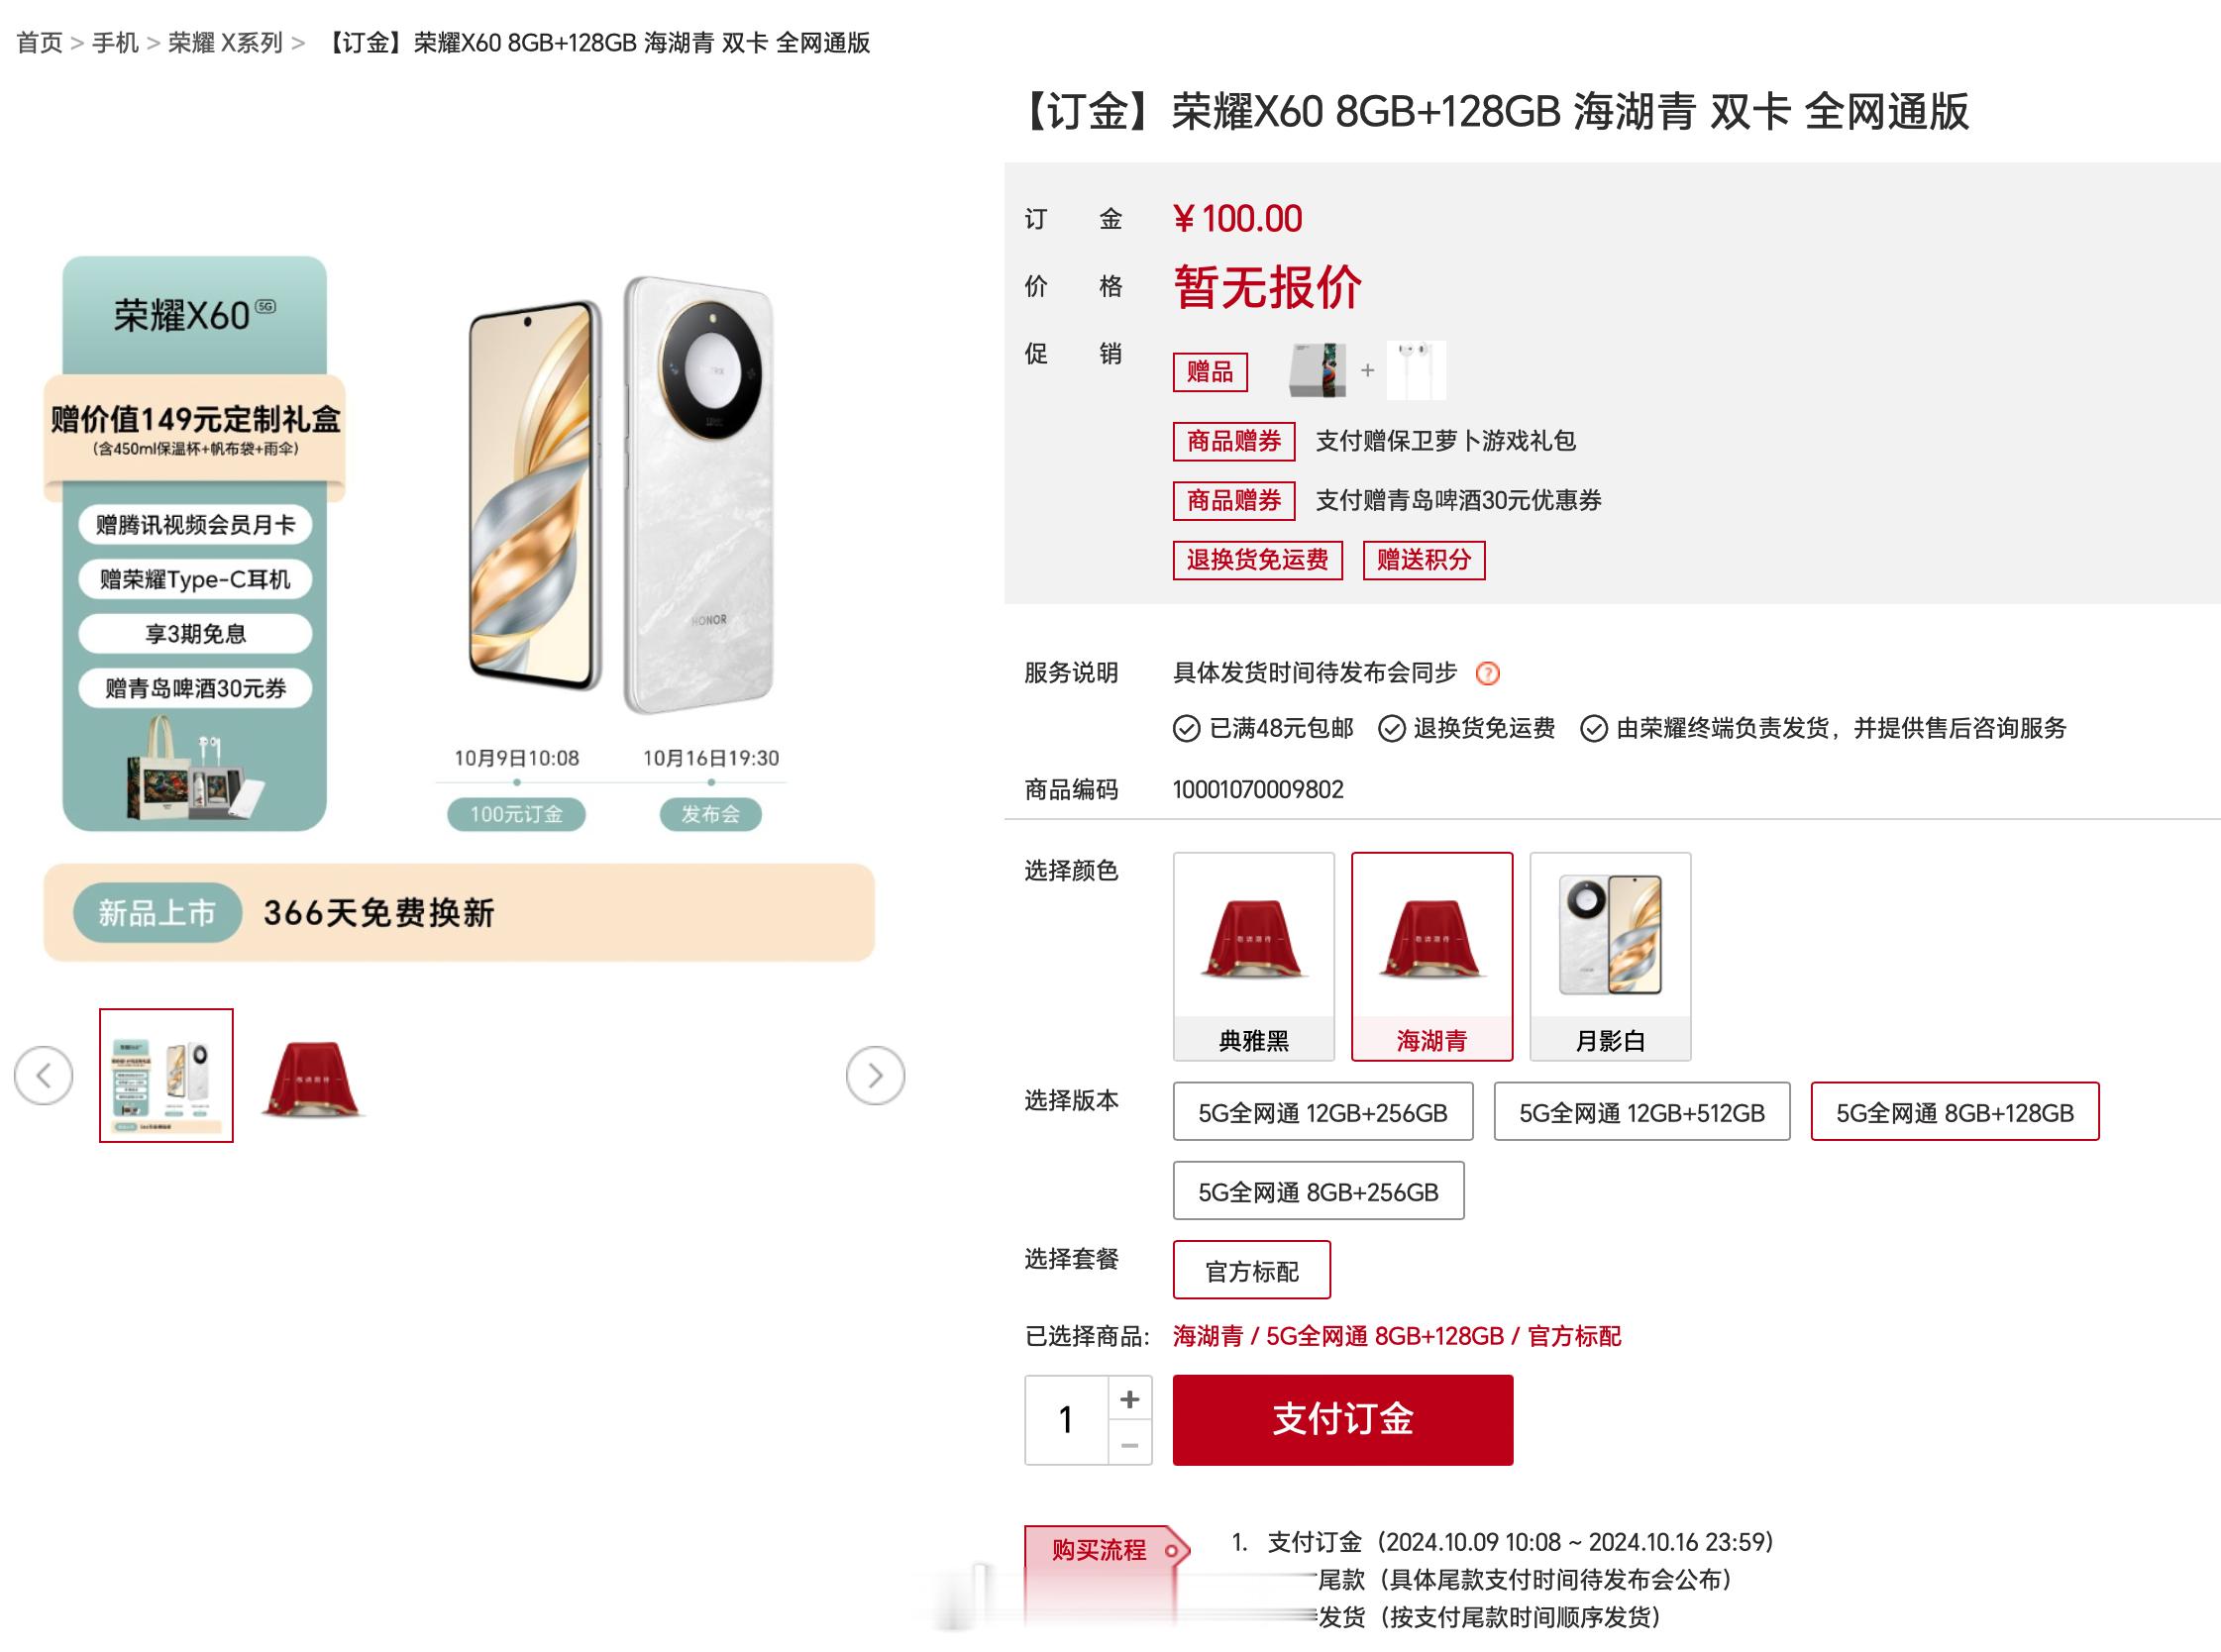
Task: Increase quantity with plus button
Action: (1129, 1398)
